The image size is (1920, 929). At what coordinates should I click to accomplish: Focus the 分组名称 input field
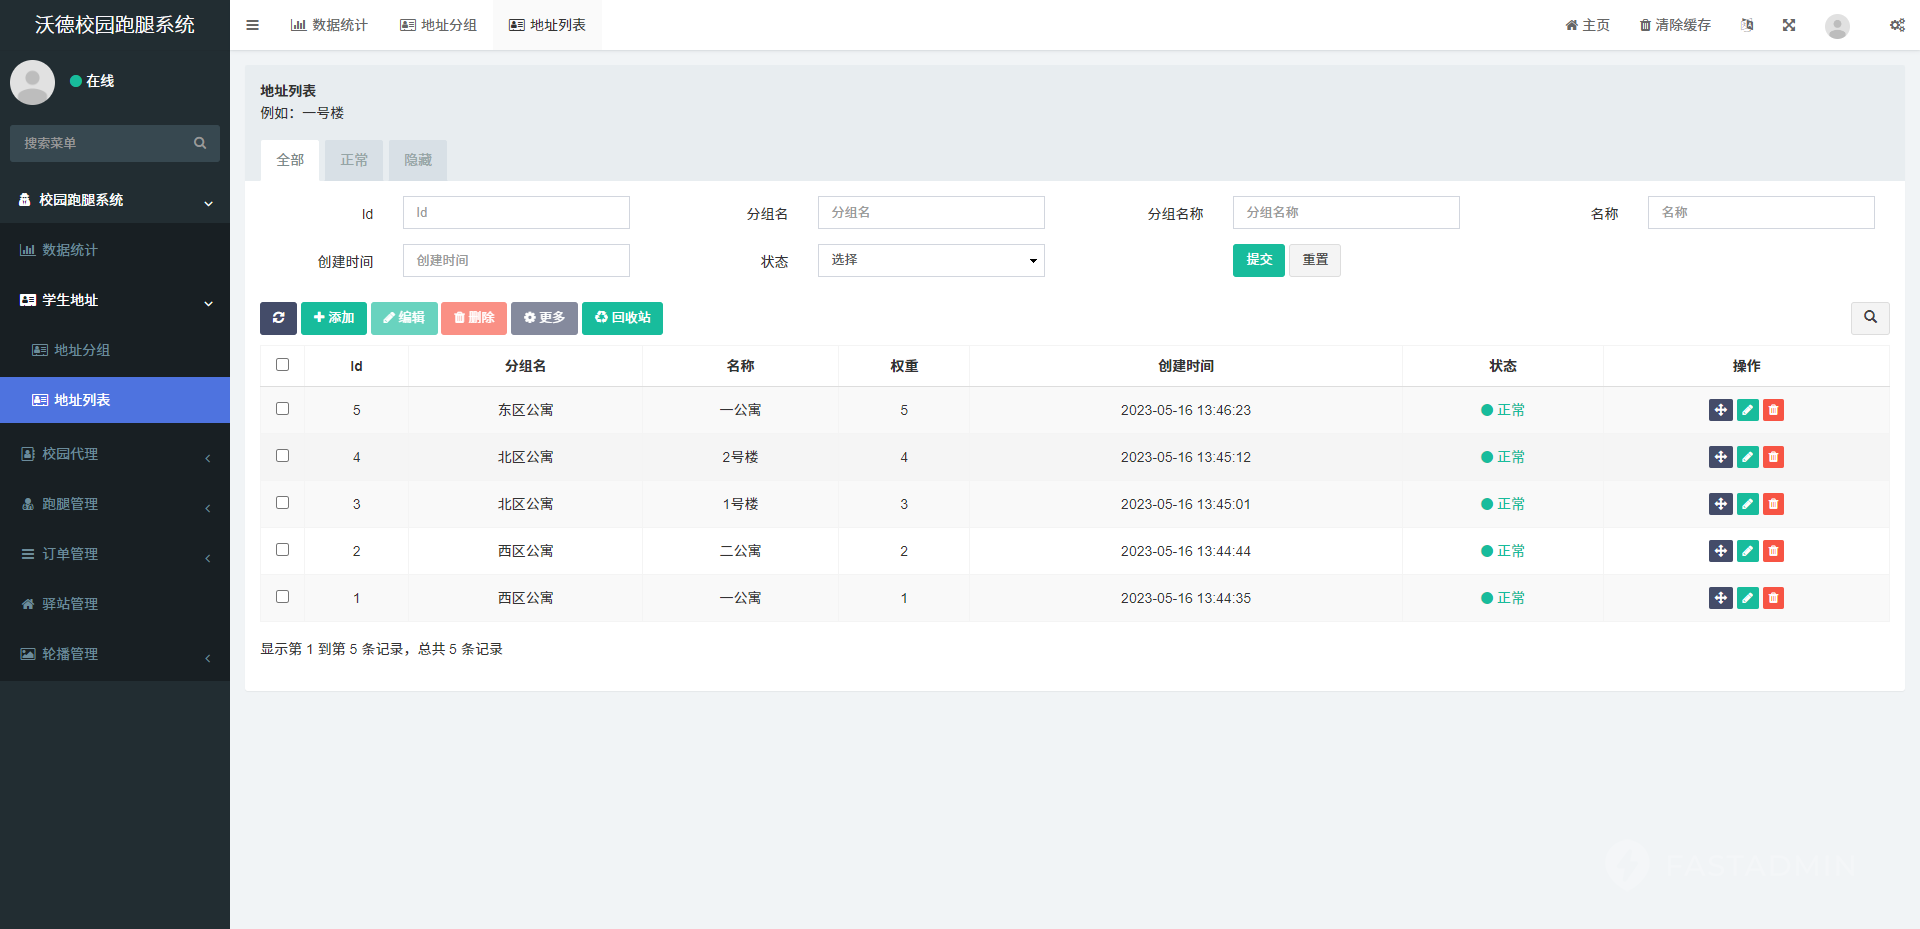pos(1346,212)
